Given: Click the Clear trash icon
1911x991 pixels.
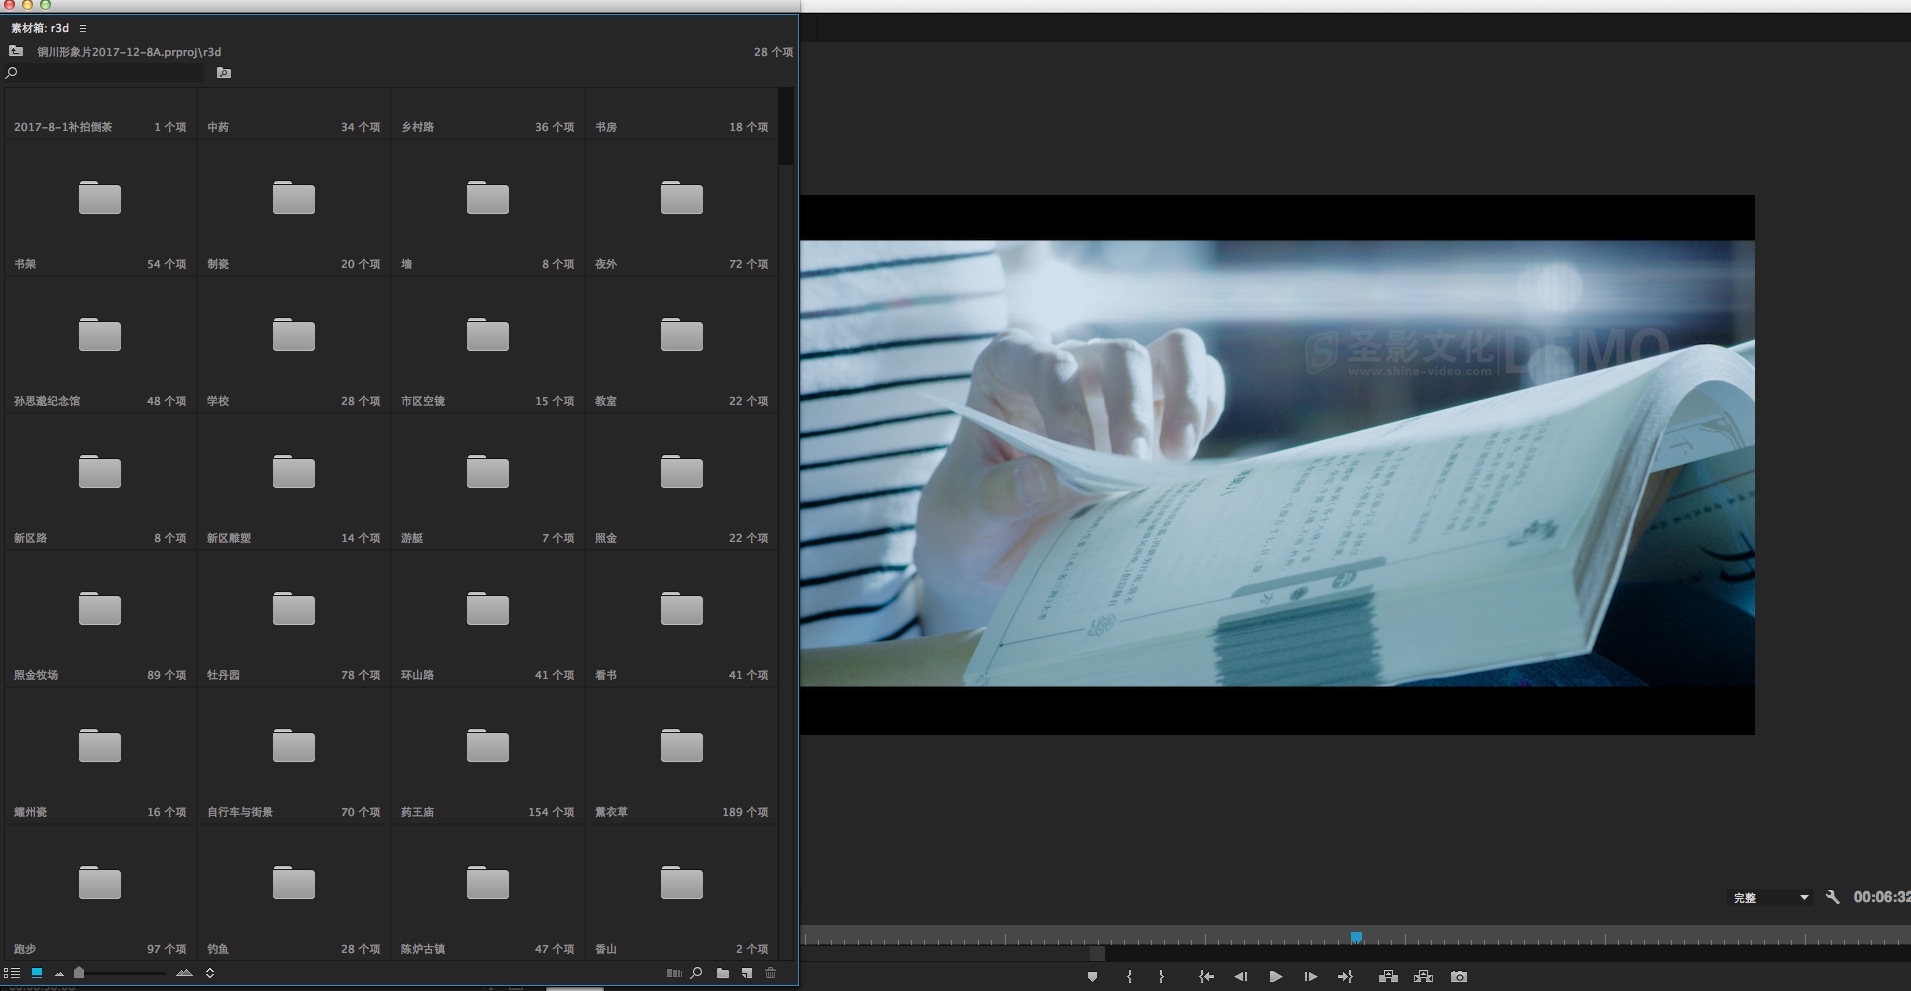Looking at the screenshot, I should [x=770, y=973].
